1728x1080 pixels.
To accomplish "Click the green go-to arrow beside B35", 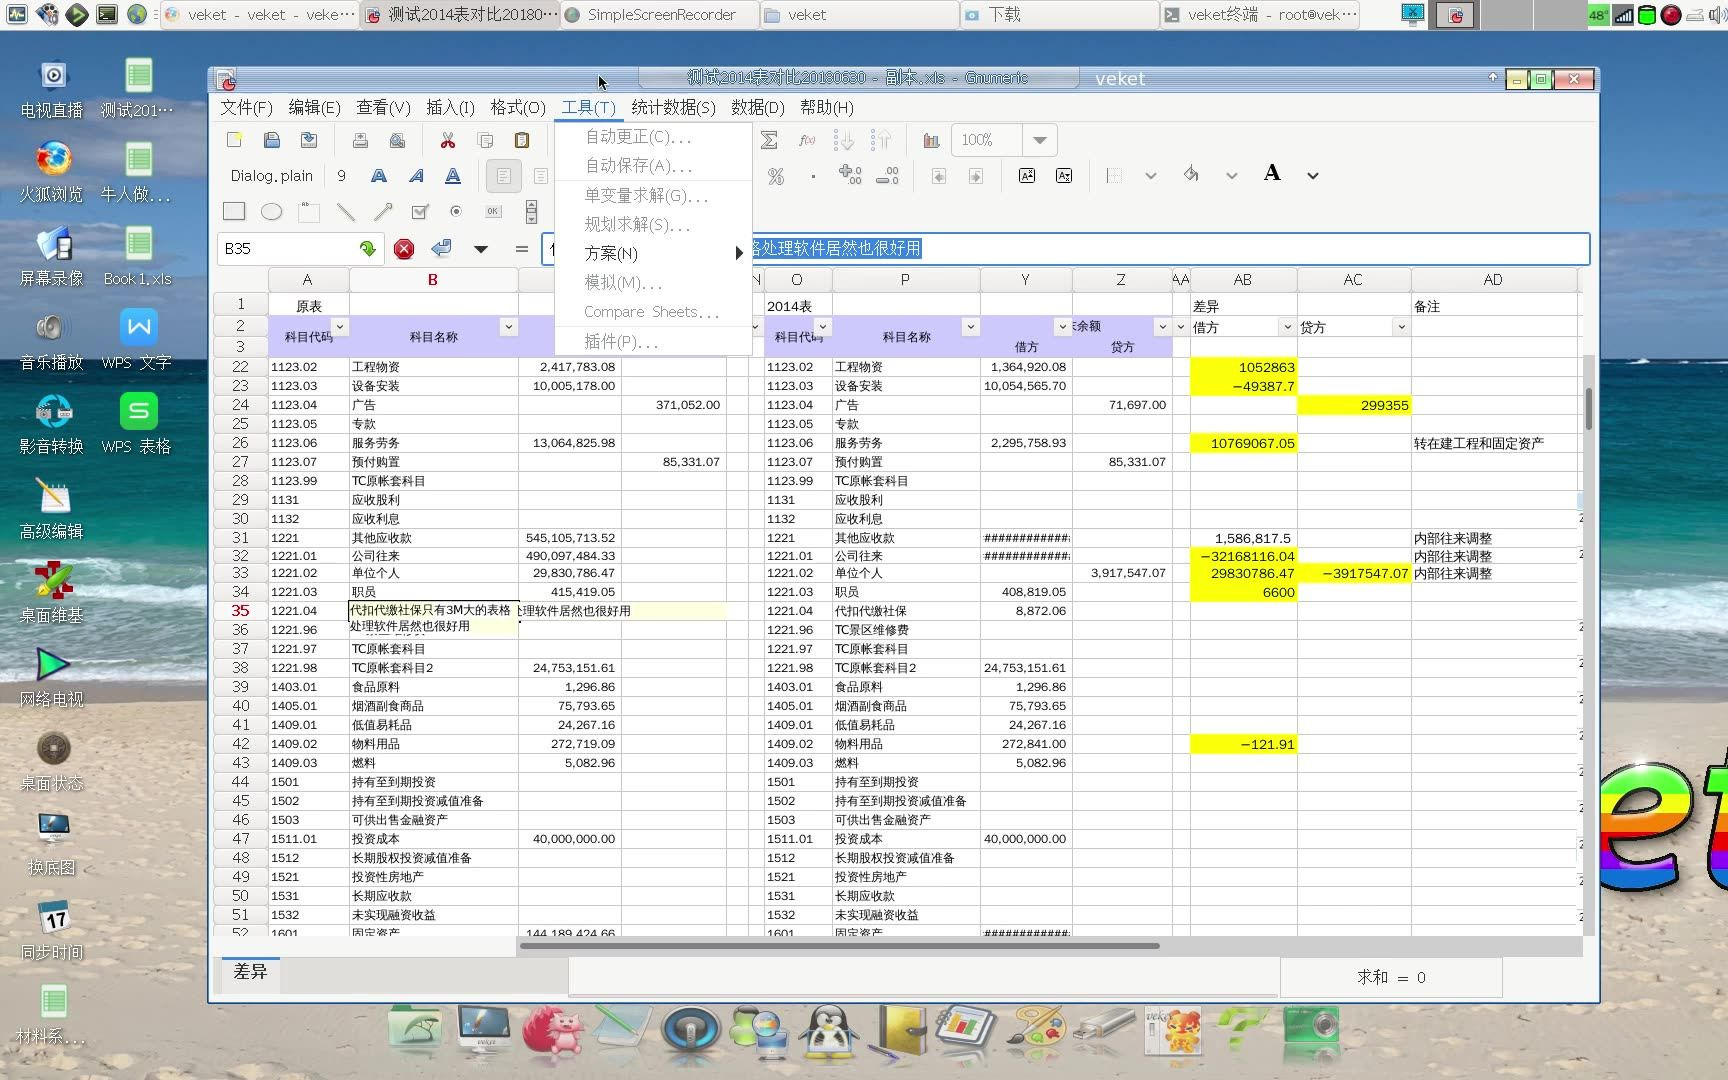I will [368, 249].
